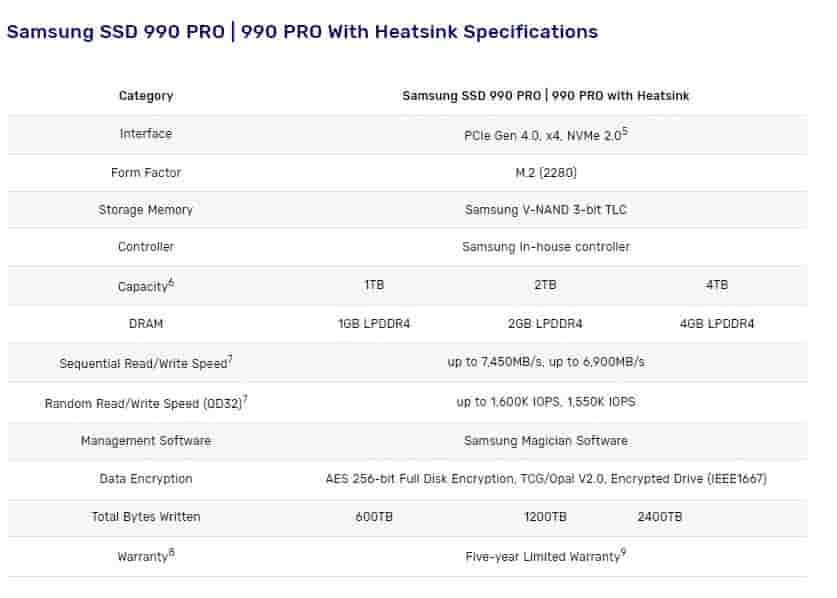
Task: Click the 600TB Total Bytes Written value
Action: [x=374, y=517]
